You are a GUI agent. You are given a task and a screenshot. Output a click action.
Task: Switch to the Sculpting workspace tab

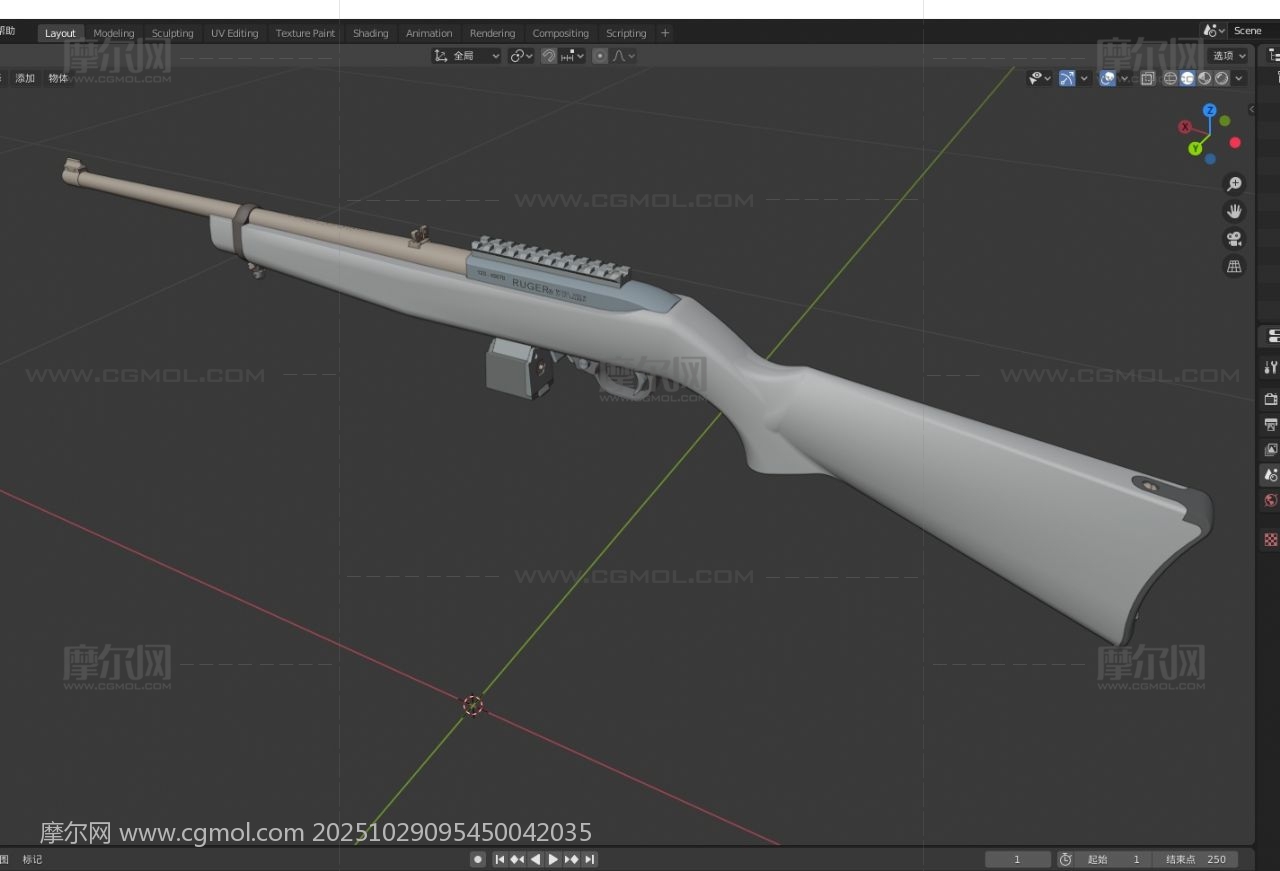(x=172, y=33)
